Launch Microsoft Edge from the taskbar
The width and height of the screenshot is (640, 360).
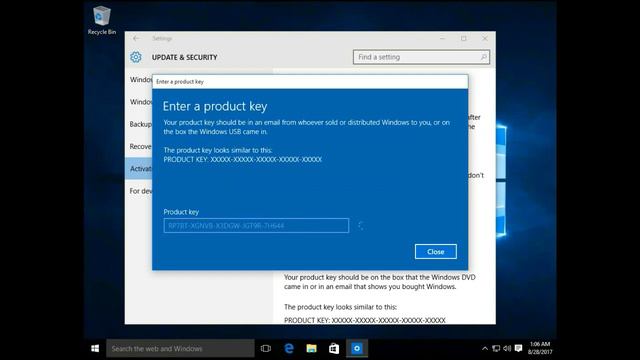[x=289, y=349]
